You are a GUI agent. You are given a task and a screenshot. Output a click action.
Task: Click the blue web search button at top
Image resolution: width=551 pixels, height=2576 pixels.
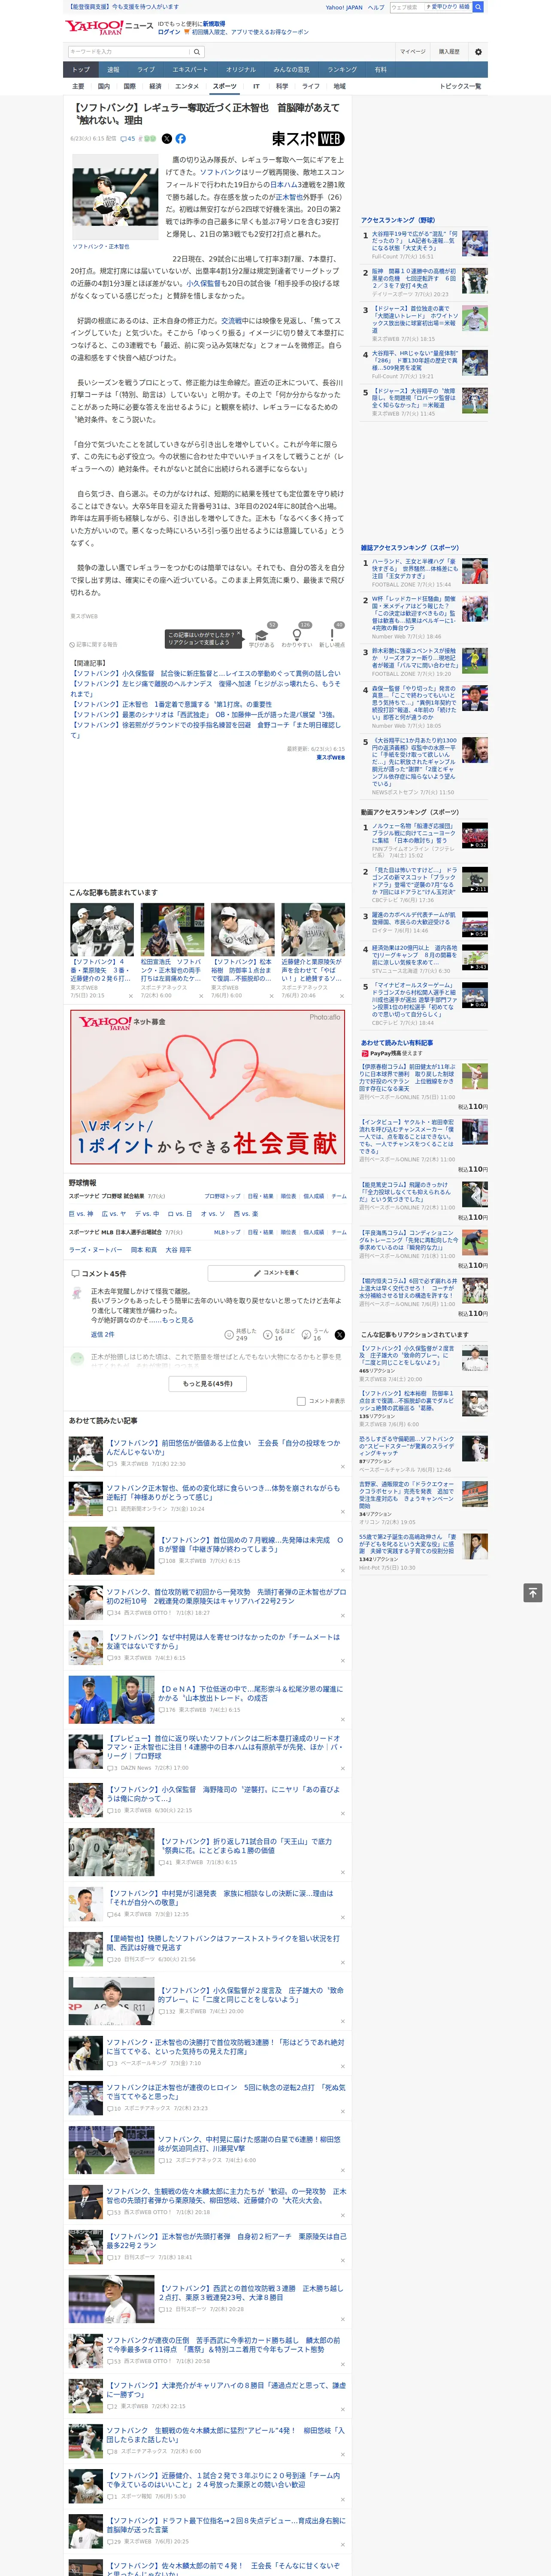(x=478, y=7)
